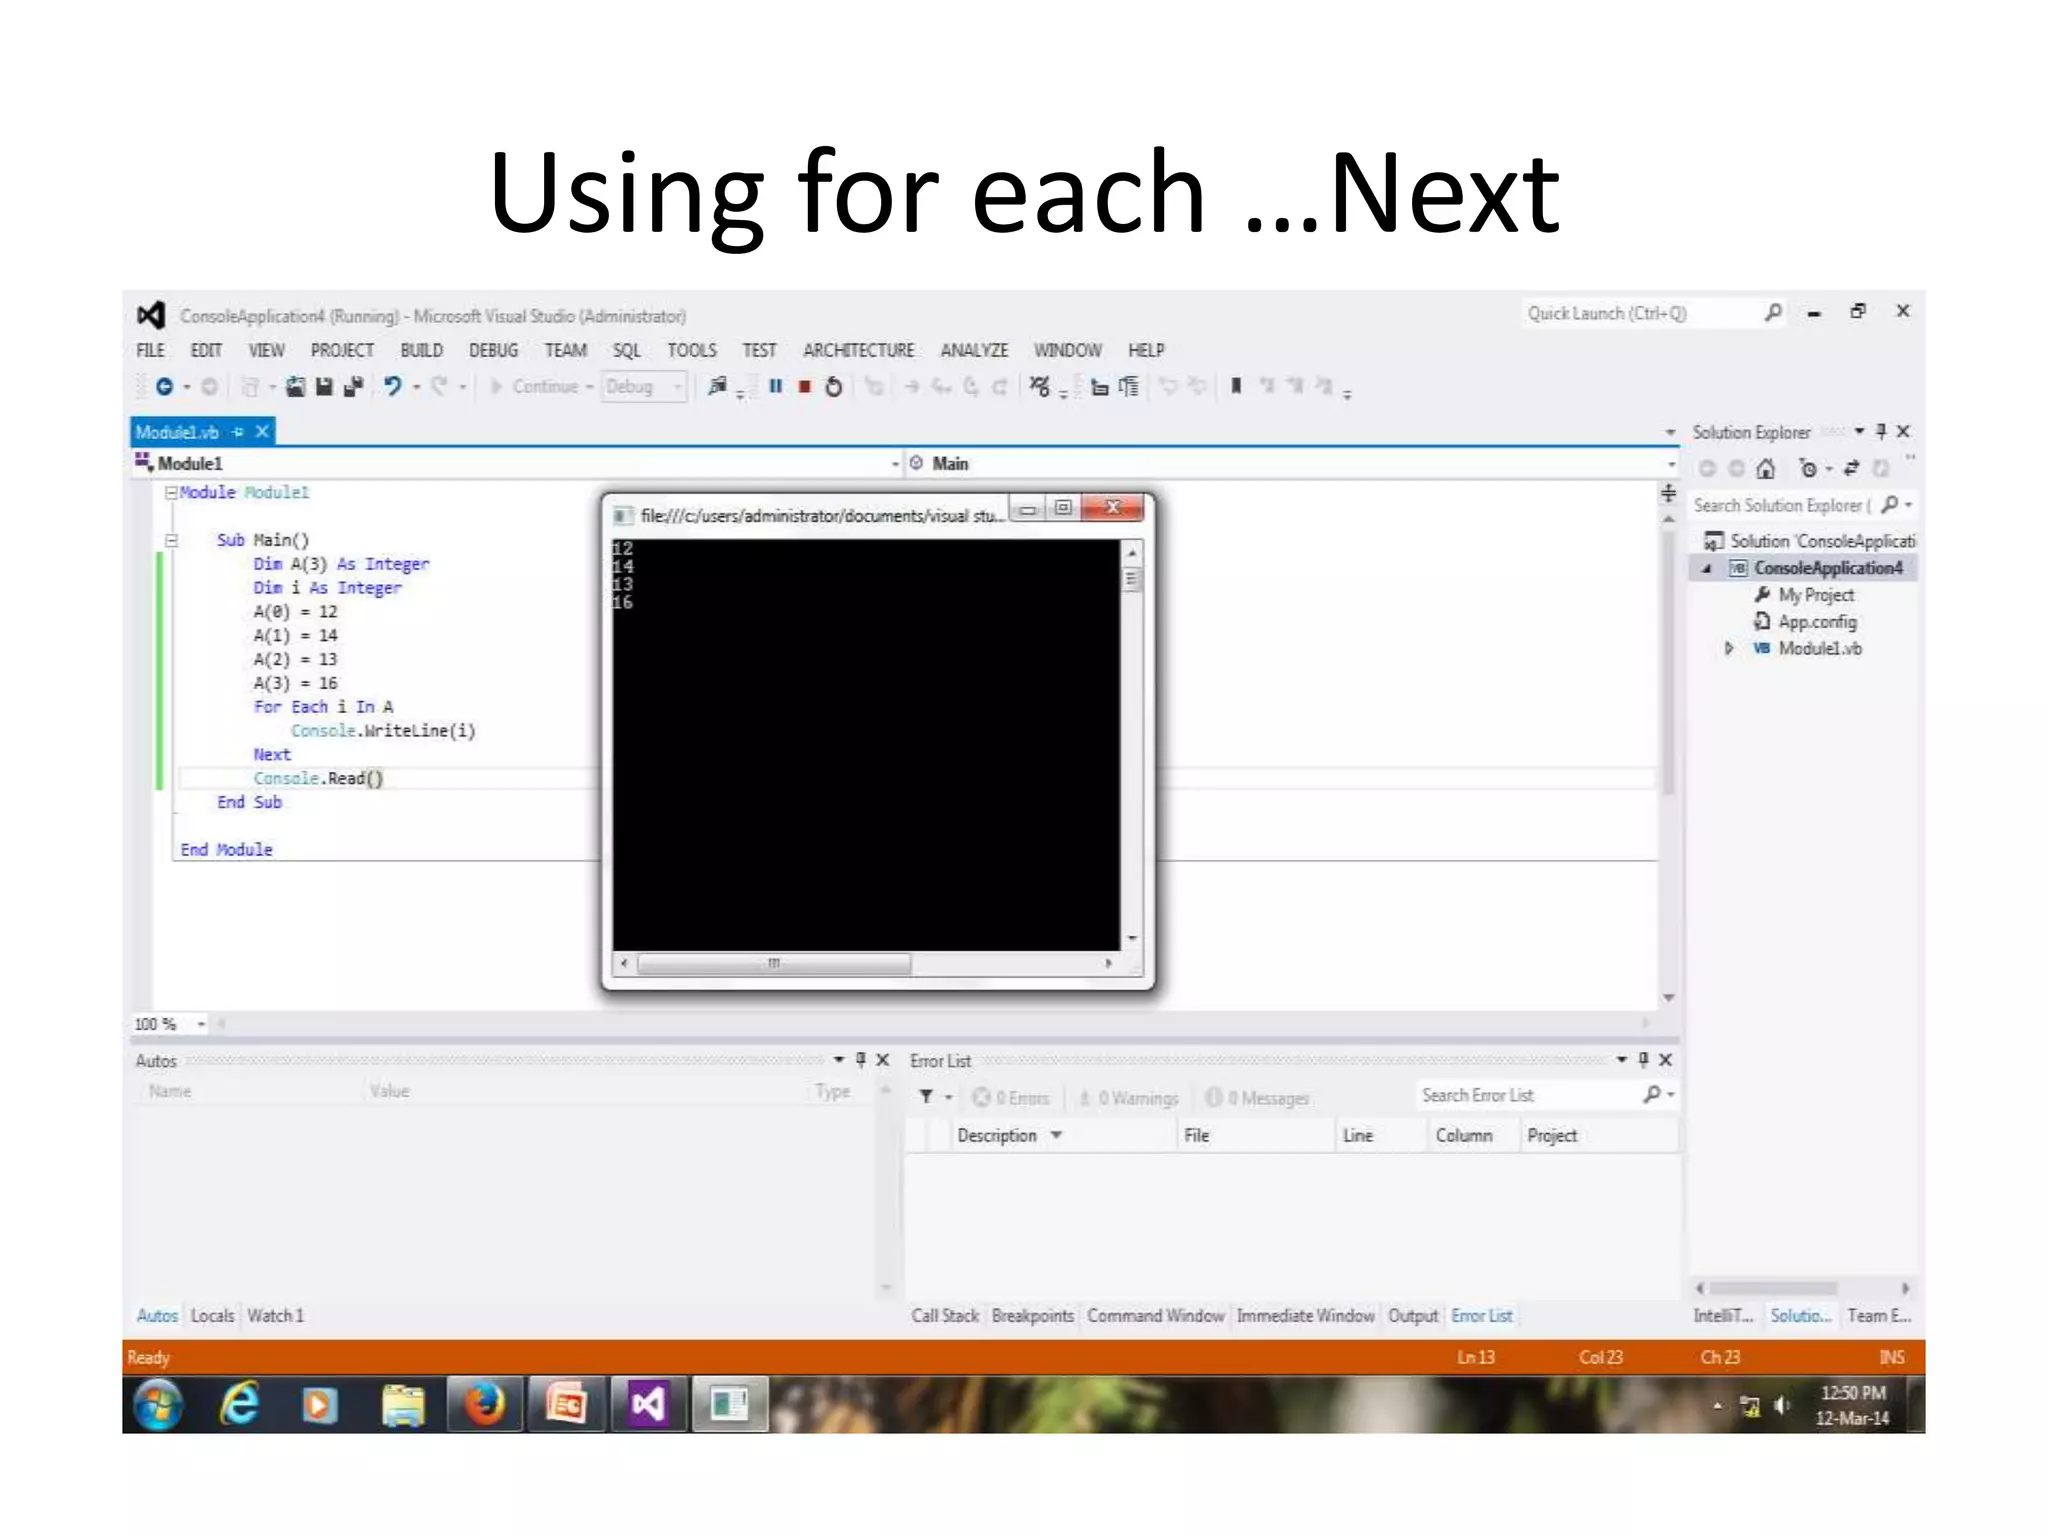Screen dimensions: 2048x1536
Task: Switch to the Output tab
Action: pos(1413,1316)
